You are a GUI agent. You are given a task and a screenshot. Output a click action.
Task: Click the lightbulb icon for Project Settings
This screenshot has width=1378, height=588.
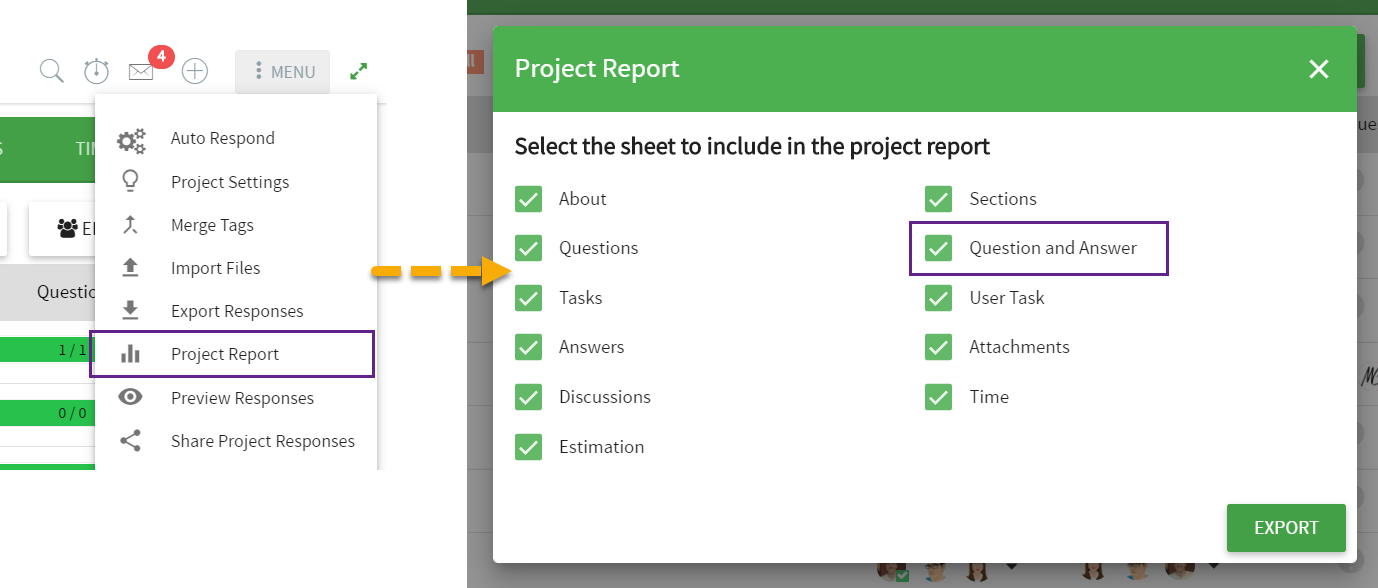(130, 182)
